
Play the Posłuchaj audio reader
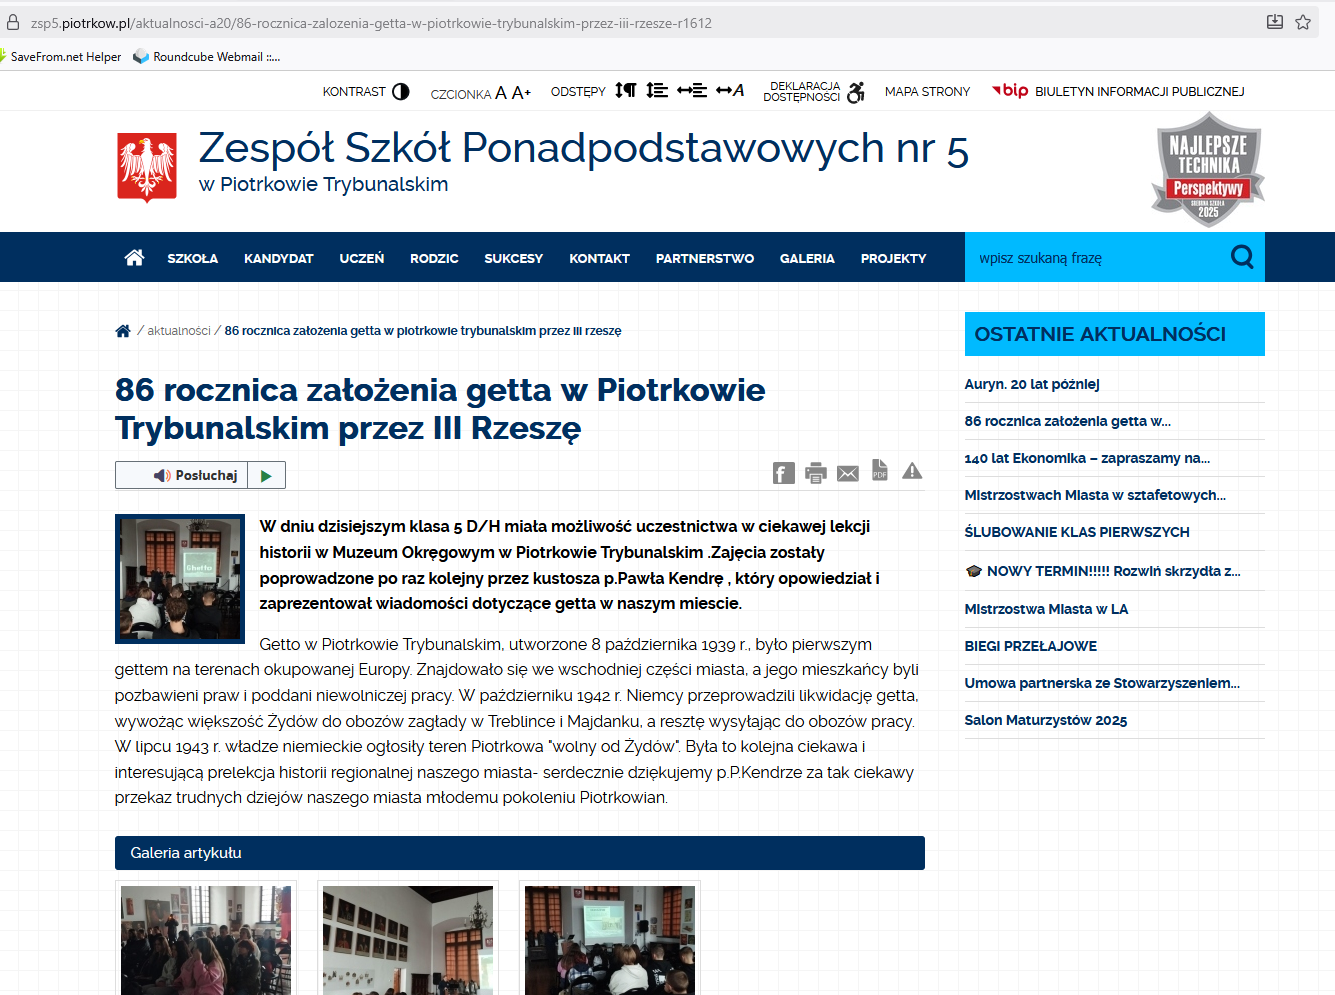tap(266, 475)
